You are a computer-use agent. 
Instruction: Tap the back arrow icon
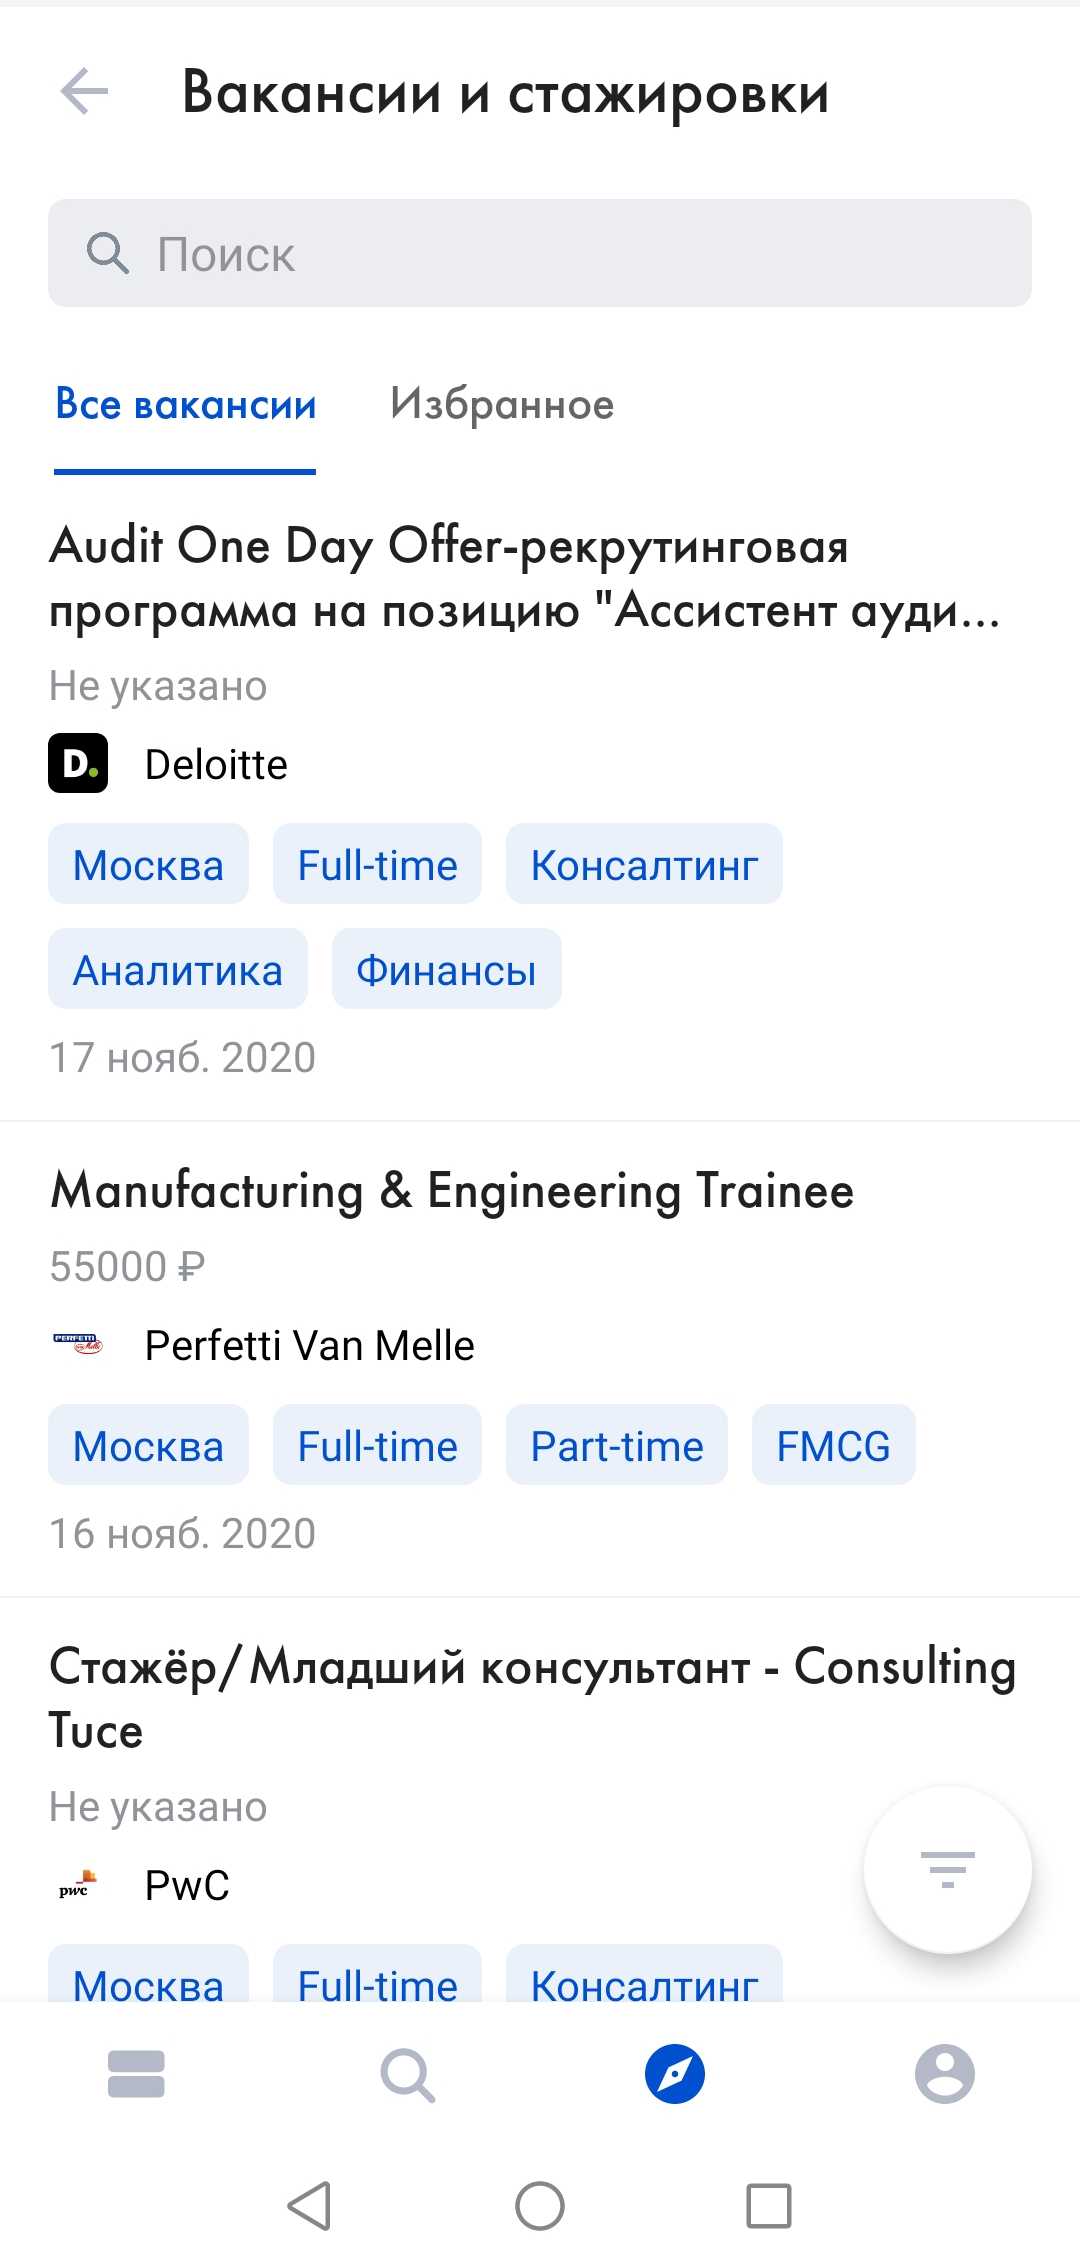pos(85,93)
